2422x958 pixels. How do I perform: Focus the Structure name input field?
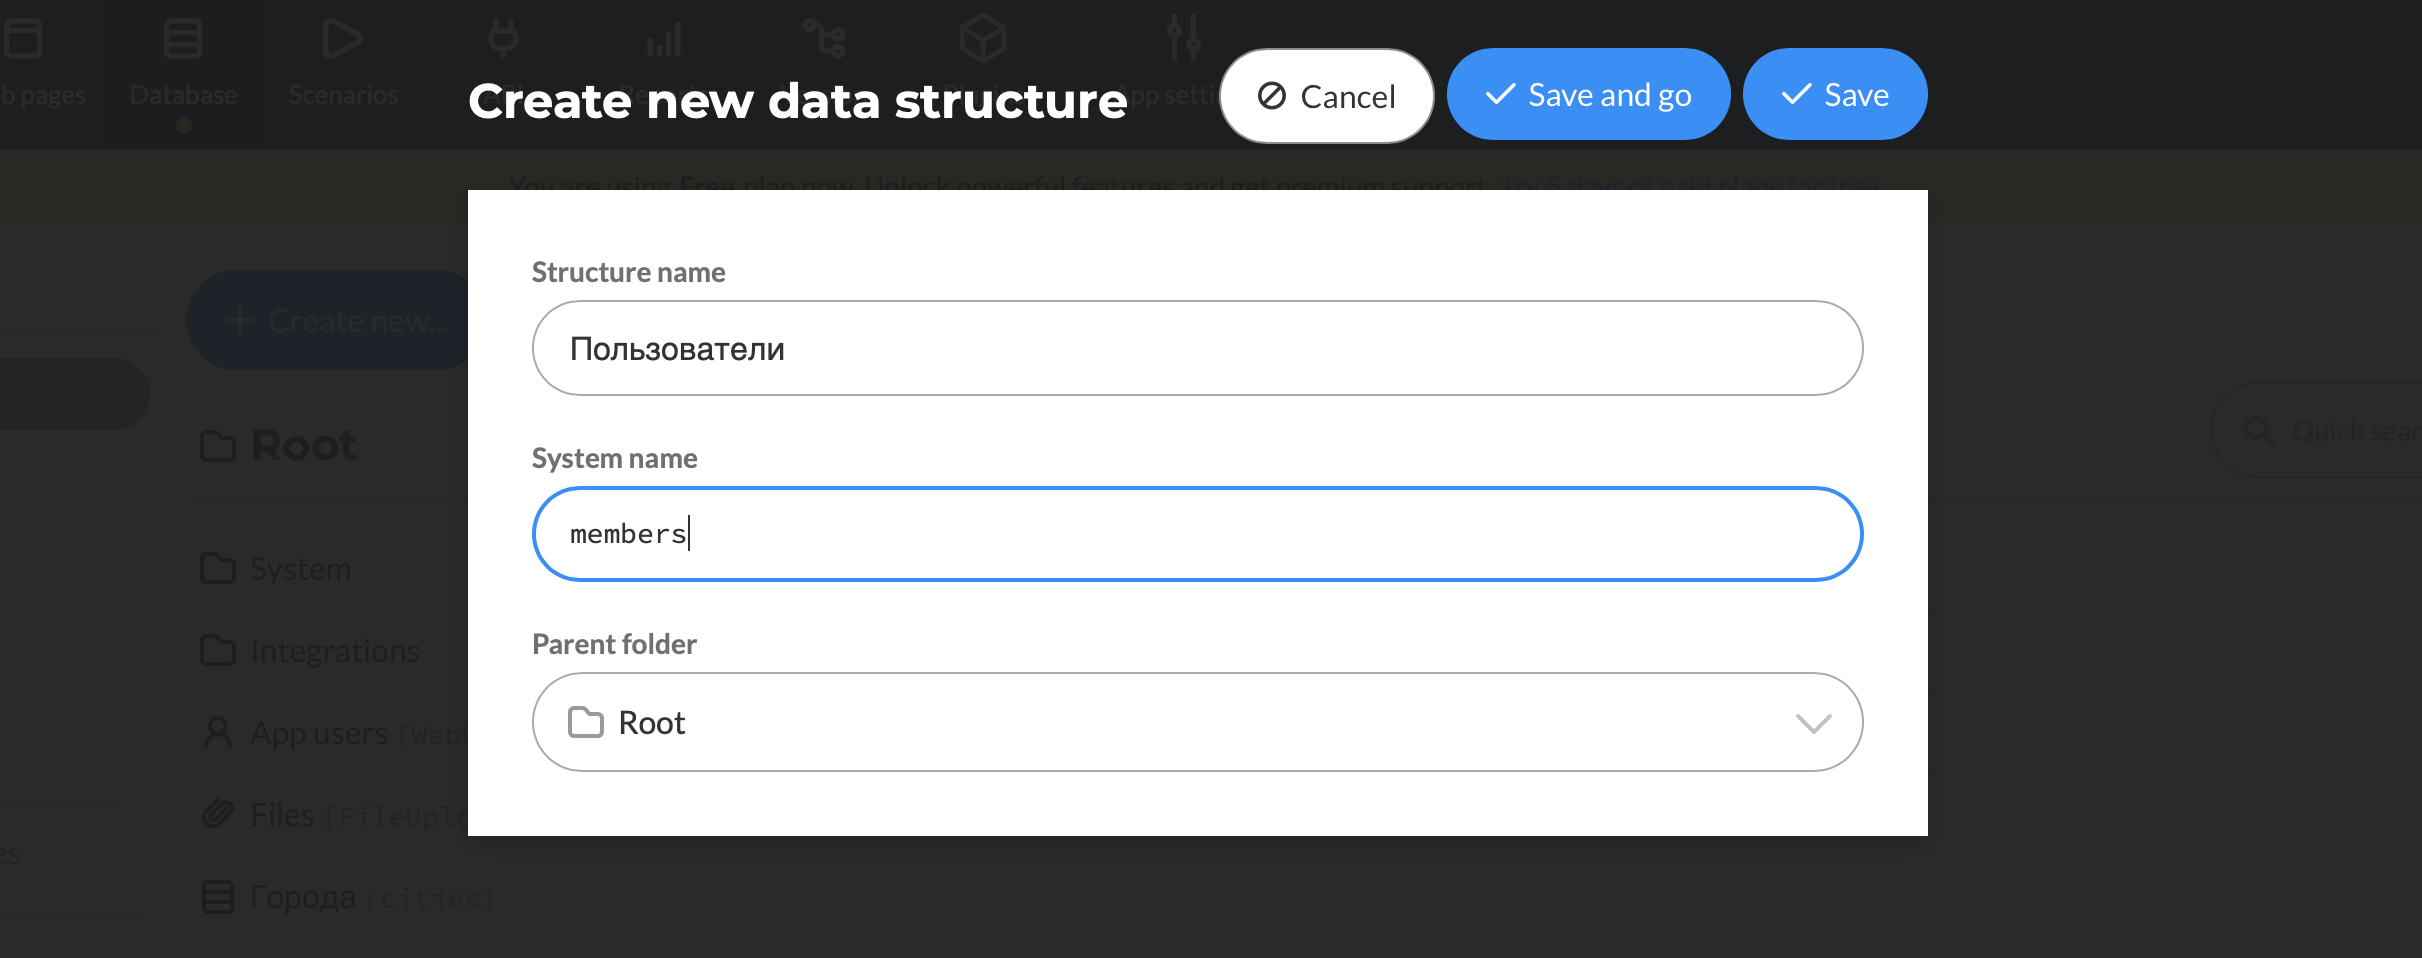pos(1197,348)
